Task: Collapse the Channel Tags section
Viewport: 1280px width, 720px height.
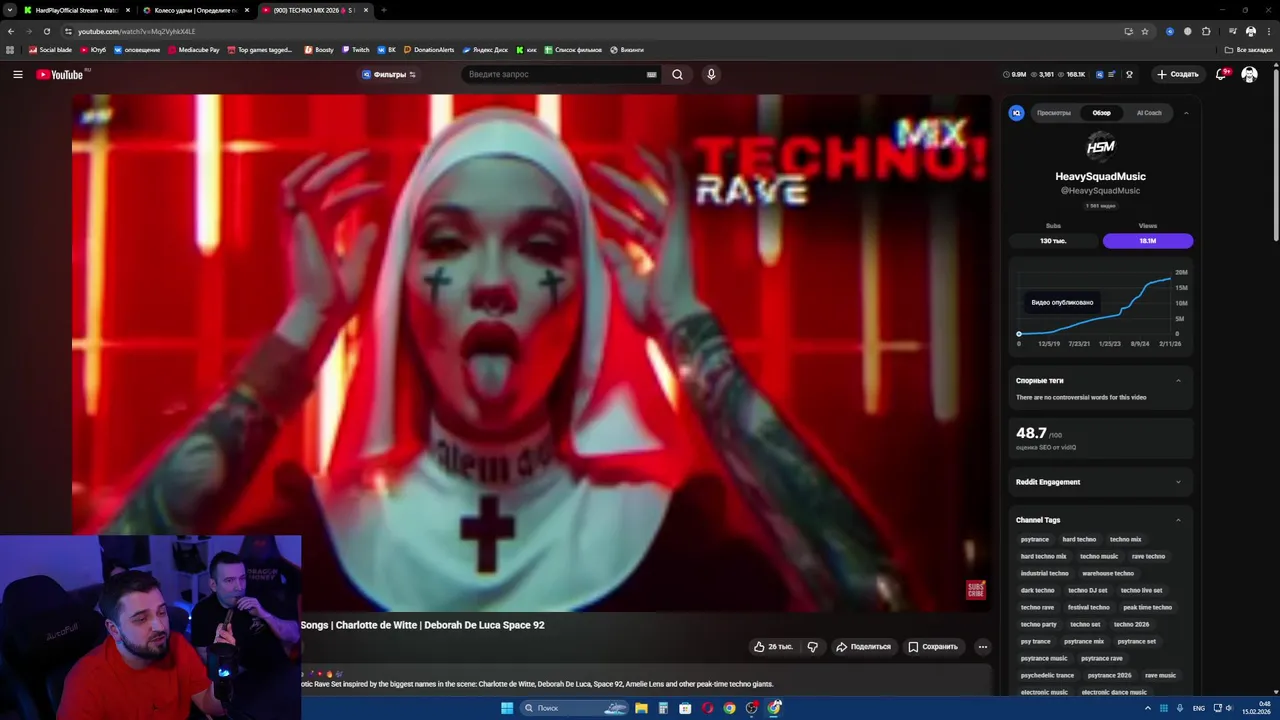Action: click(x=1178, y=520)
